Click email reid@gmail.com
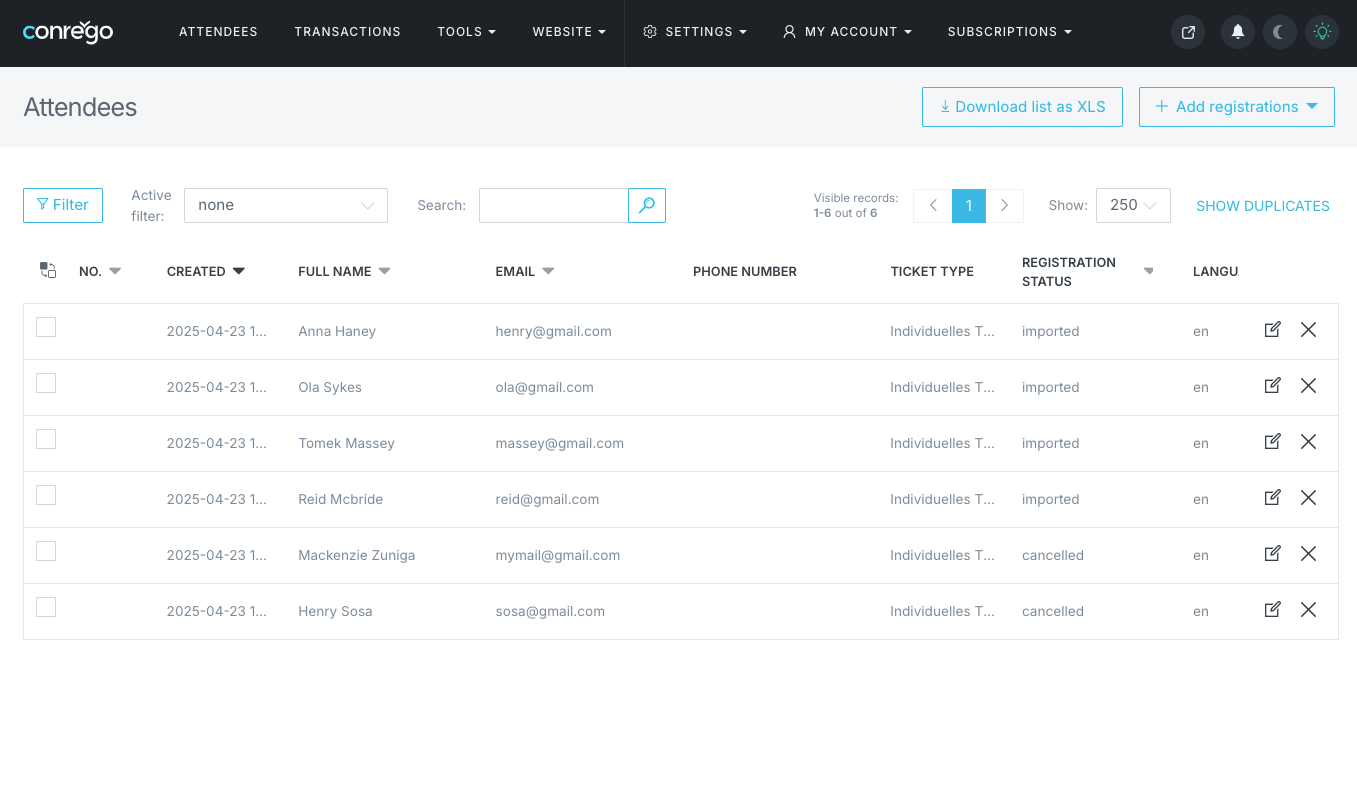This screenshot has width=1357, height=796. pyautogui.click(x=547, y=499)
